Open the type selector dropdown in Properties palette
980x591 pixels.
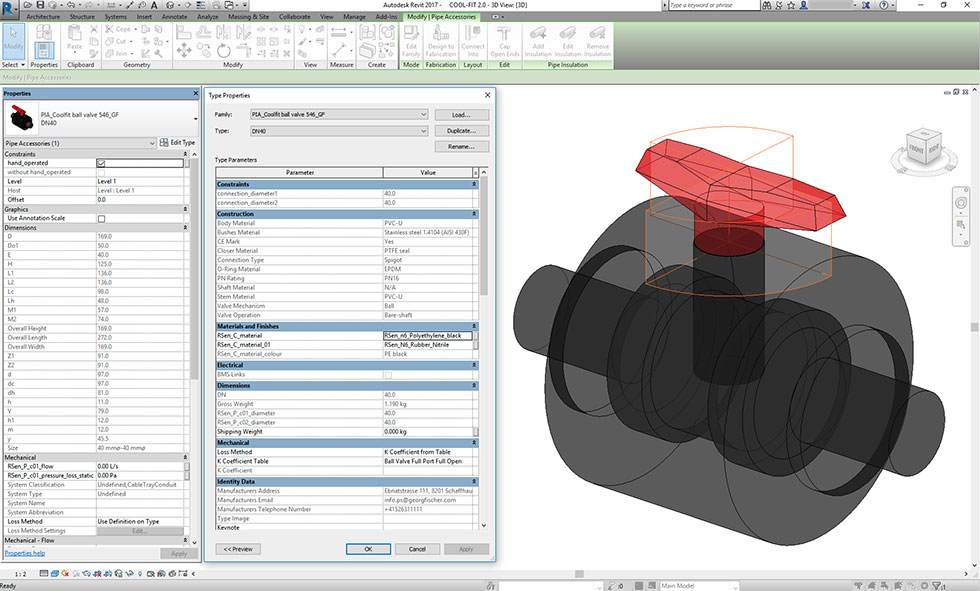[x=196, y=119]
